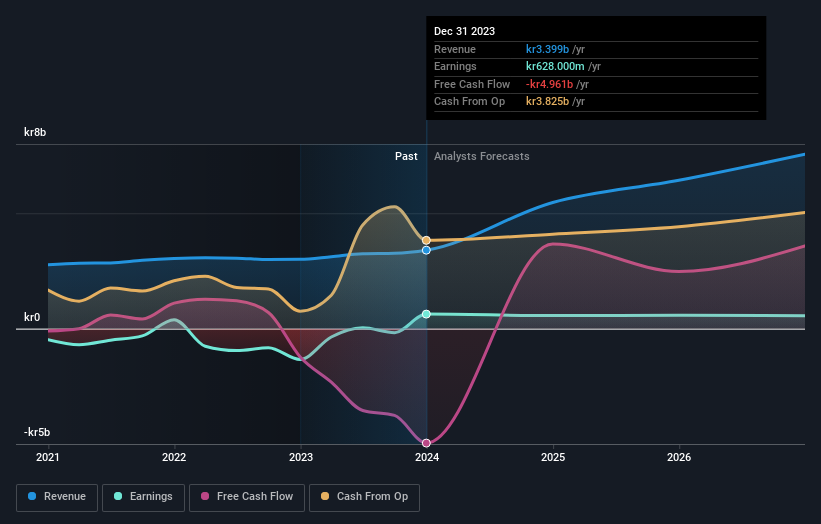Click the -kr5b y-axis label
The image size is (821, 524).
[x=37, y=432]
